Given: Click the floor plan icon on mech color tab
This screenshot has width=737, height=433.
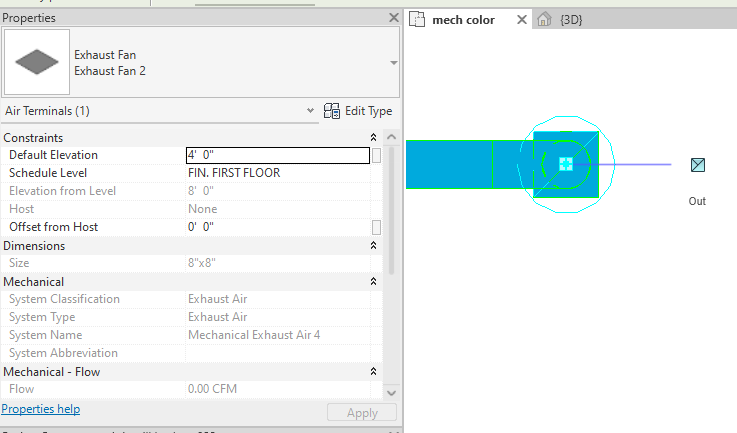Looking at the screenshot, I should click(416, 19).
